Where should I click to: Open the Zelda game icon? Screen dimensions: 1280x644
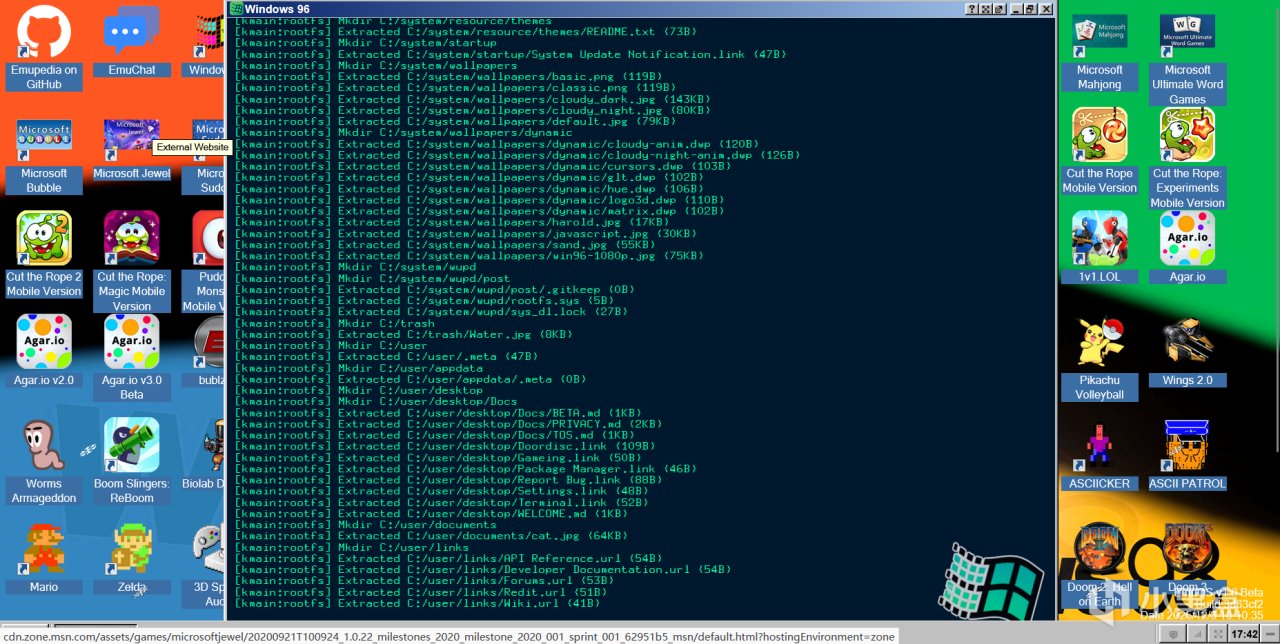[131, 558]
